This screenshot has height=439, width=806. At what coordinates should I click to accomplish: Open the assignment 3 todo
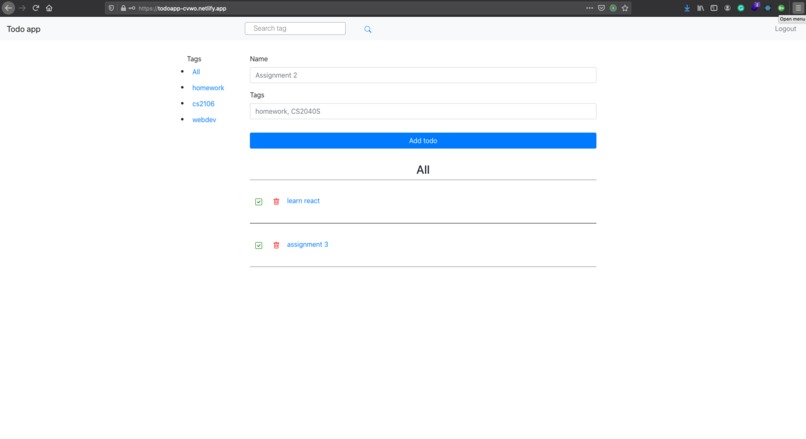click(x=307, y=245)
